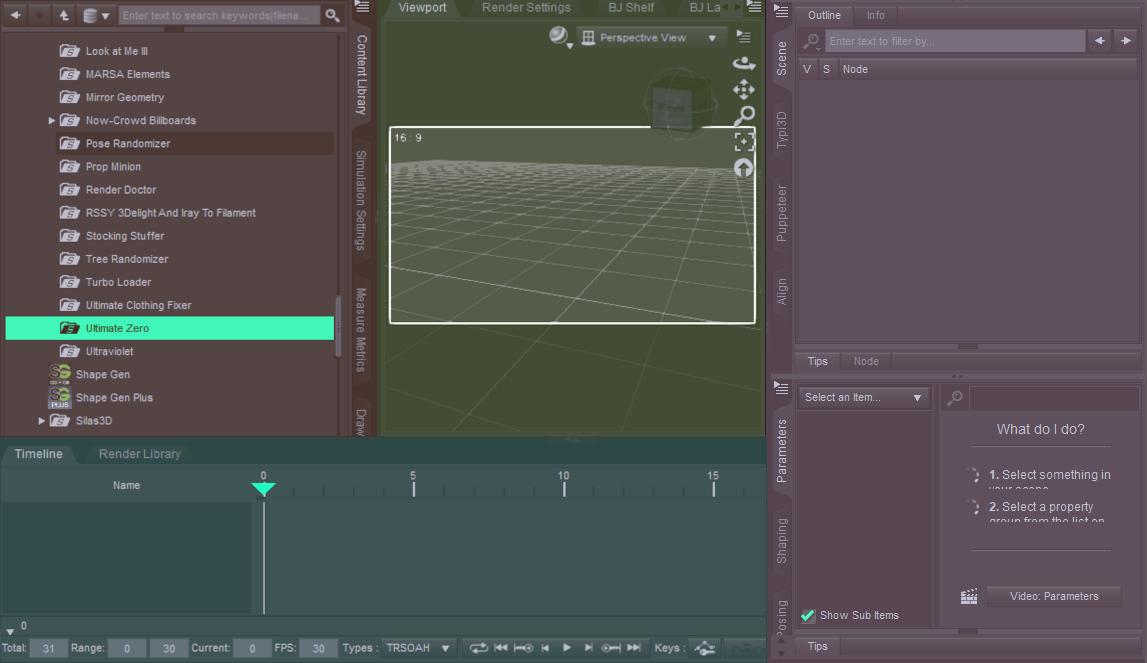Go to previous keyframe
Viewport: 1147px width, 663px height.
tap(523, 648)
